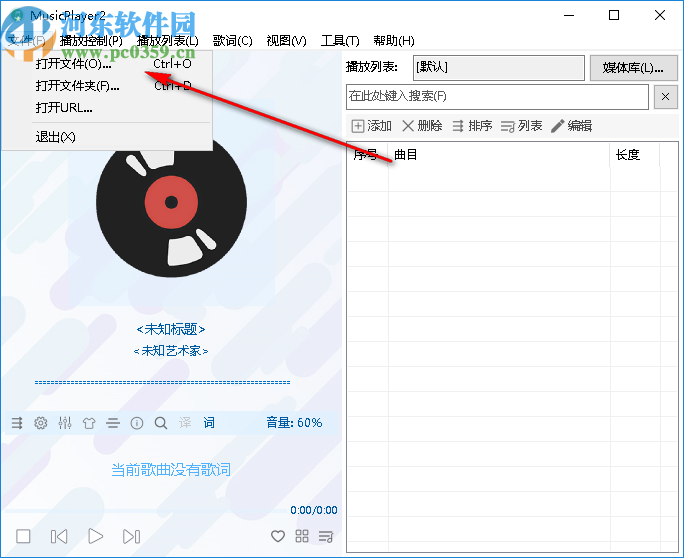Toggle lyric translation 译 button

[x=185, y=422]
